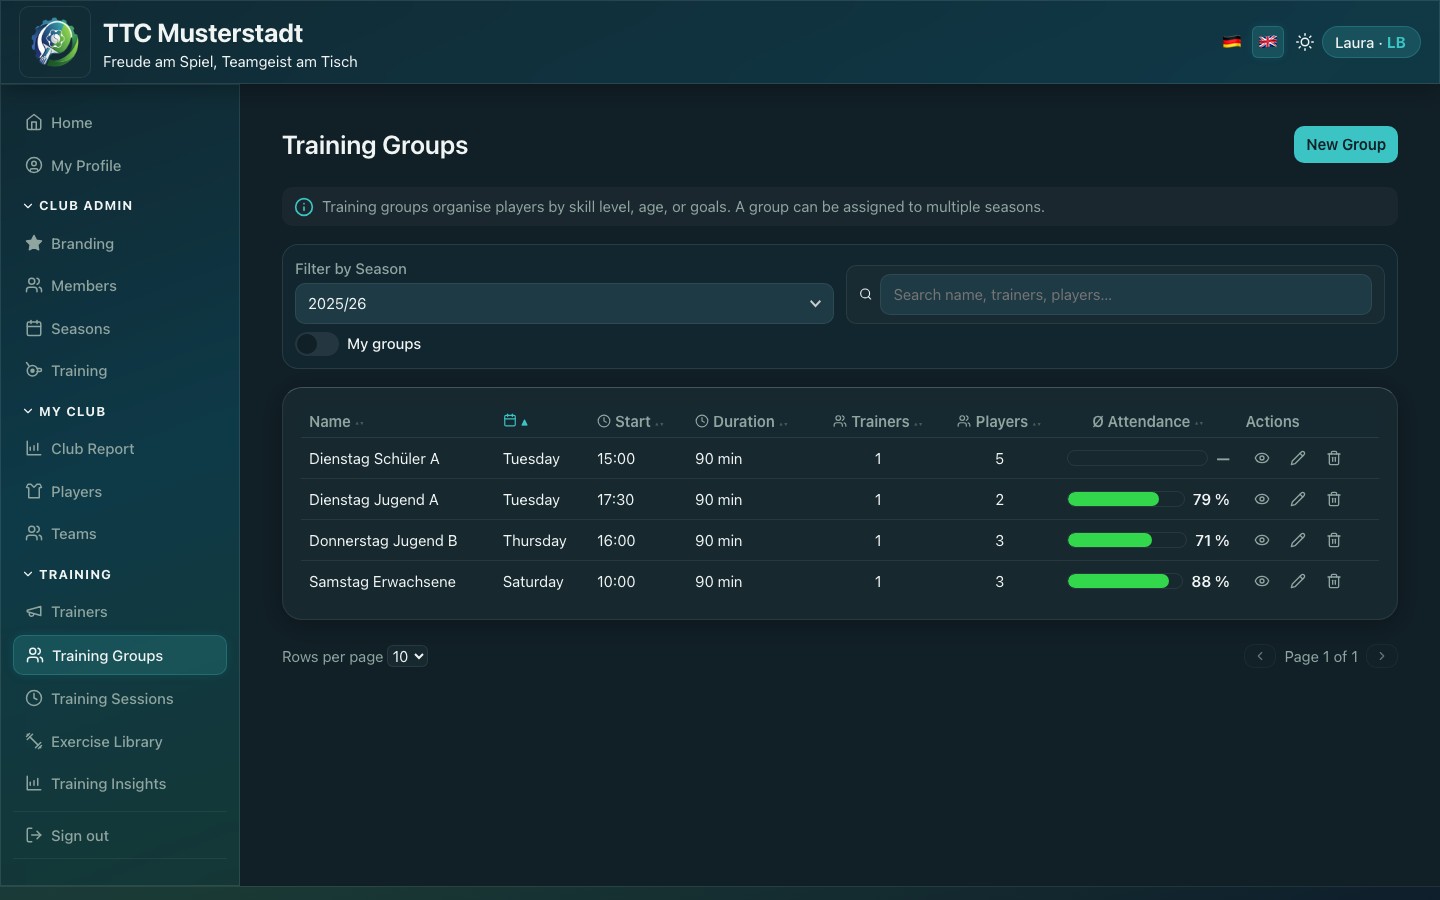Edit Dienstag Schüler A group

click(1298, 458)
